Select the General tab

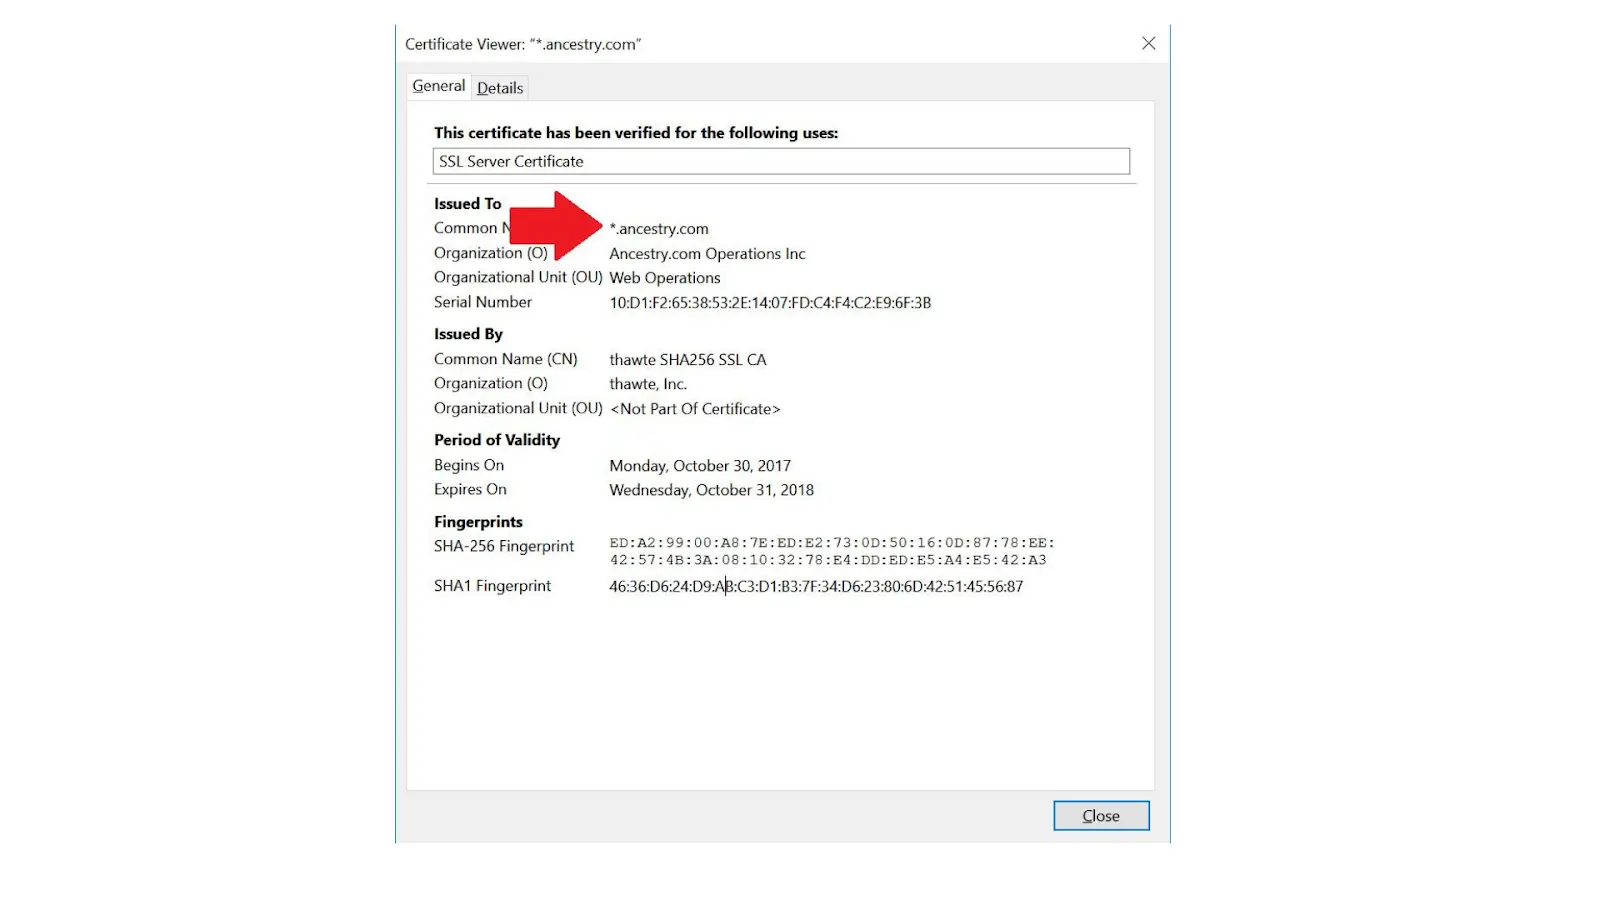pos(439,86)
